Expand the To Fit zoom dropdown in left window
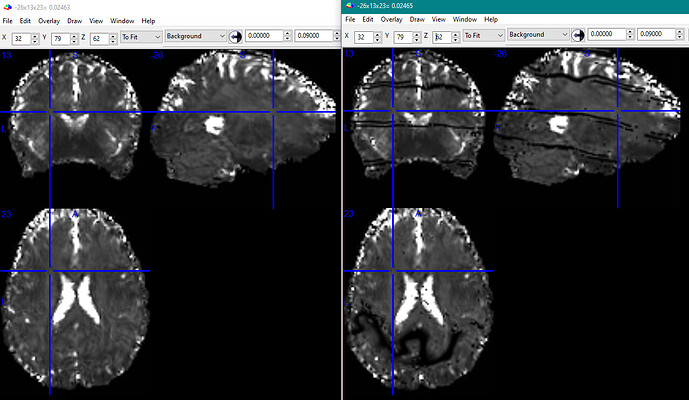Viewport: 689px width, 400px height. 141,37
